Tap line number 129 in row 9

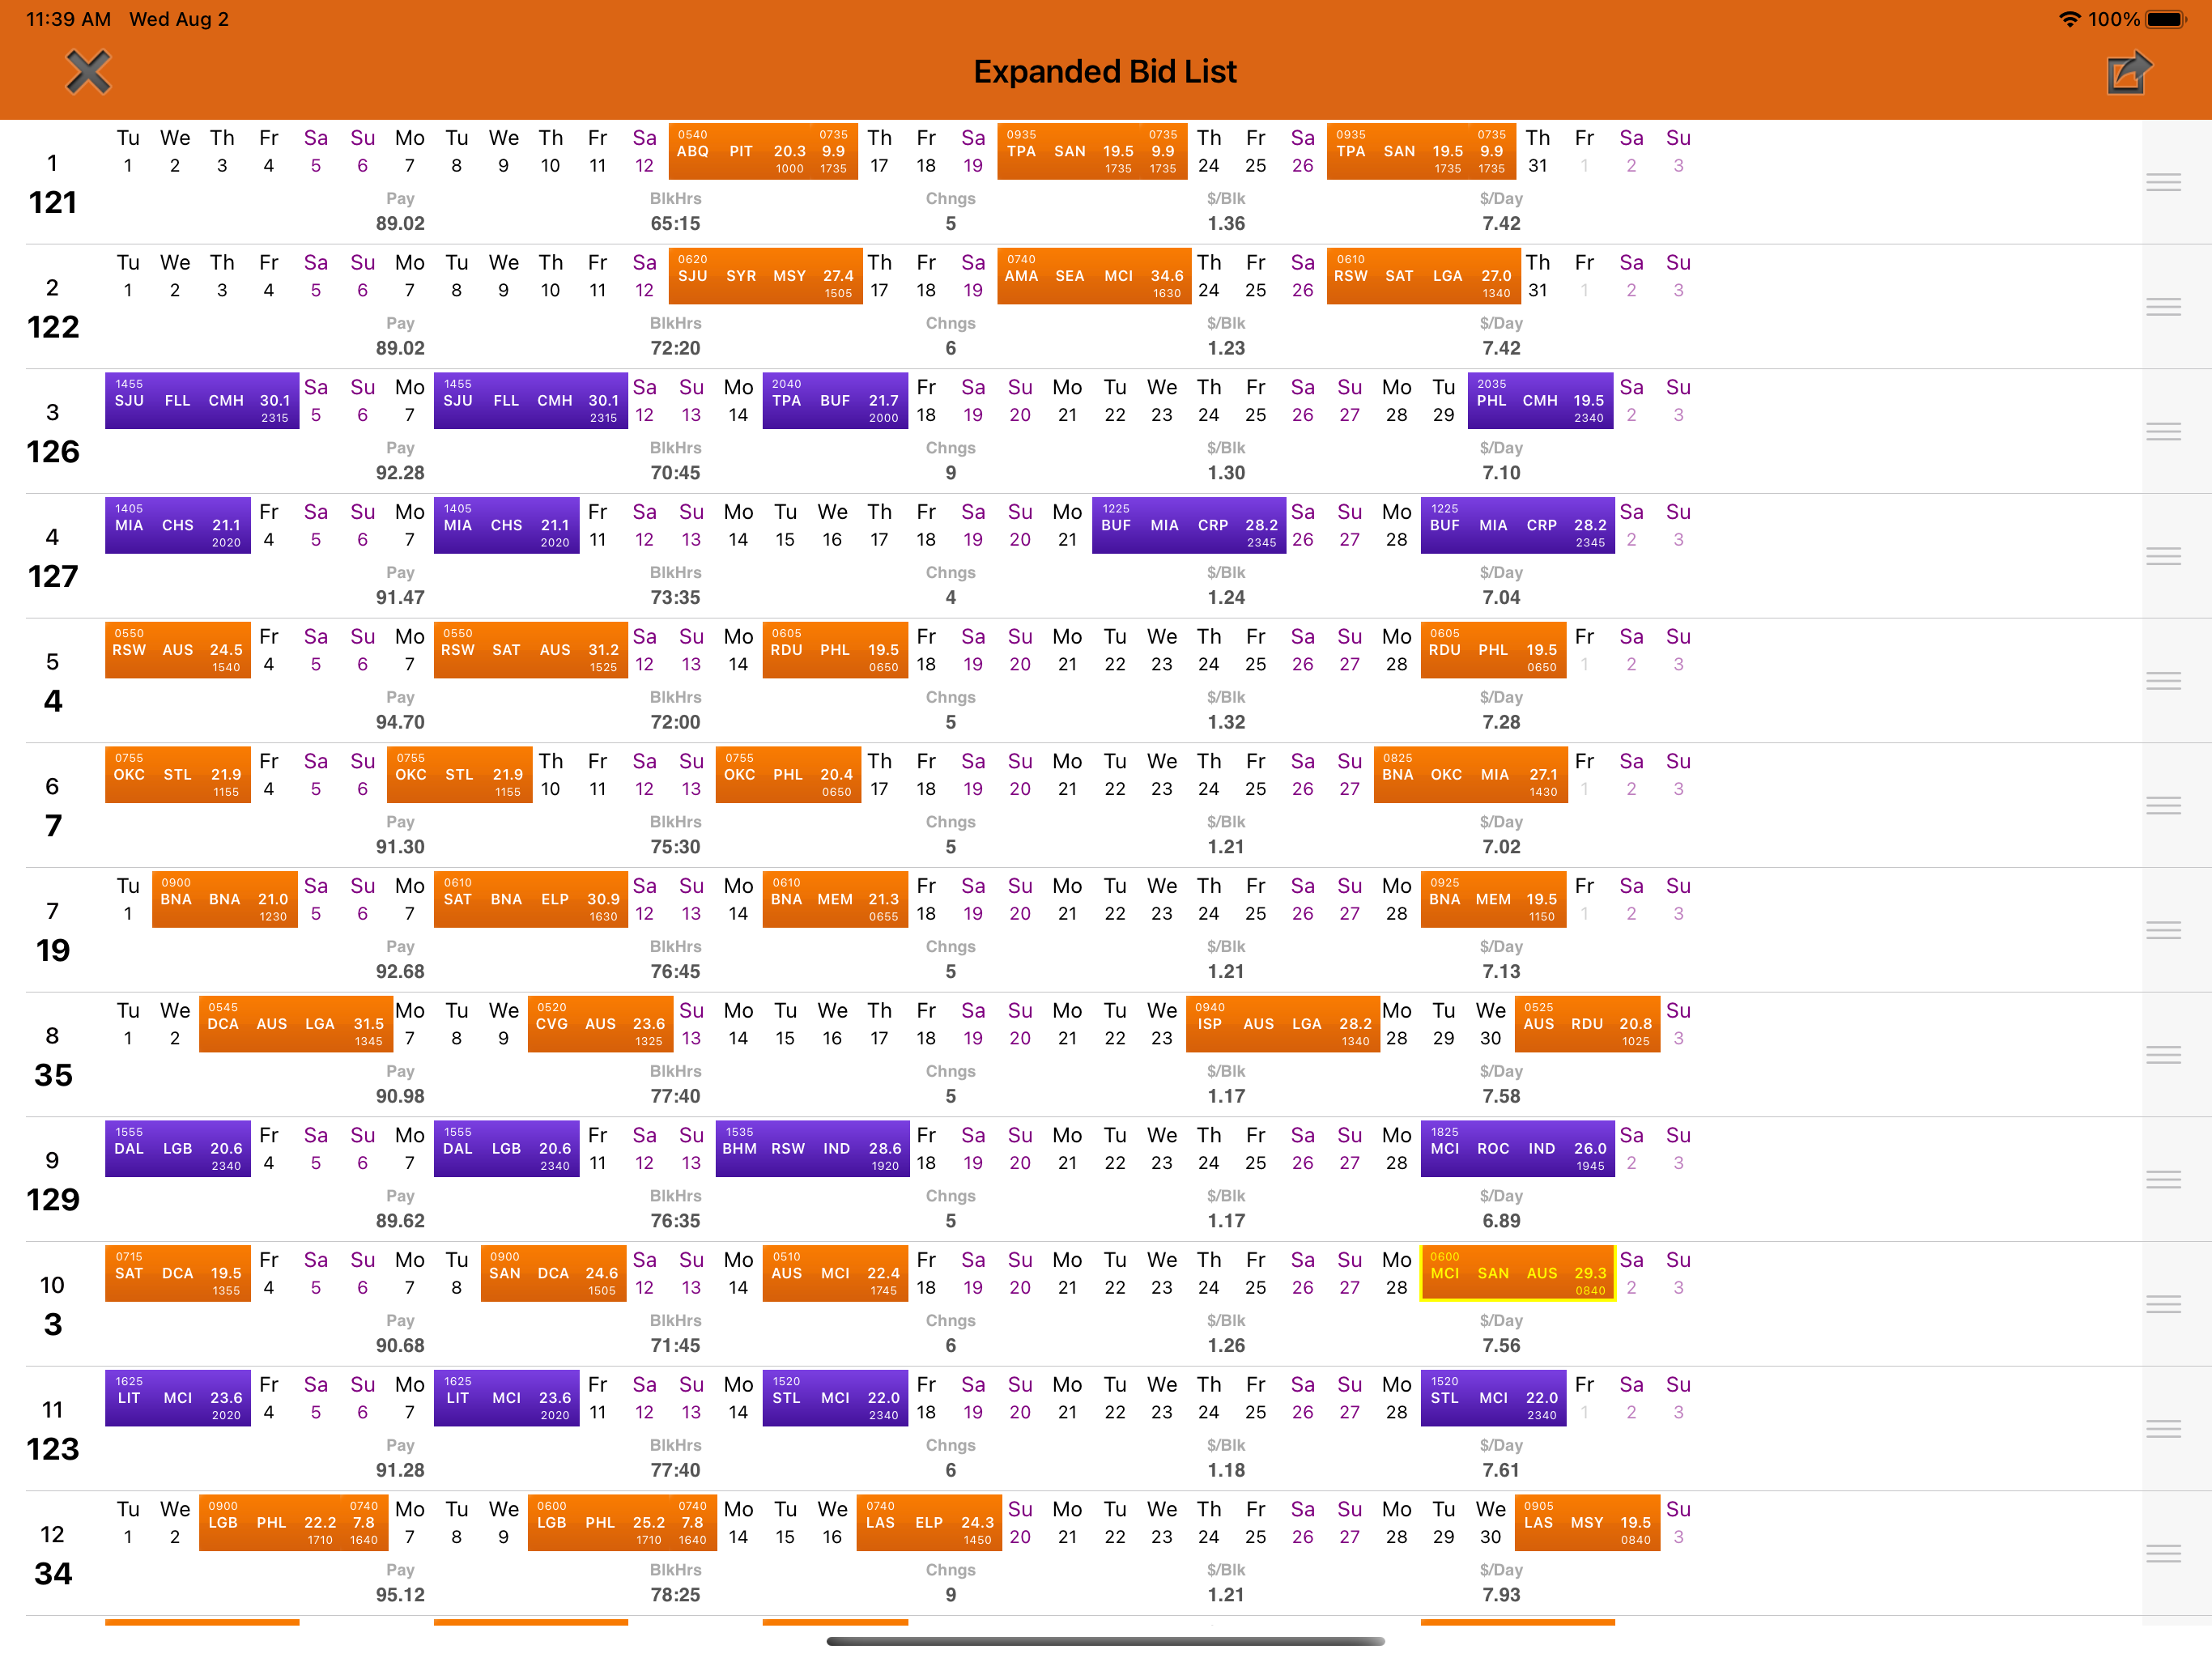[53, 1200]
